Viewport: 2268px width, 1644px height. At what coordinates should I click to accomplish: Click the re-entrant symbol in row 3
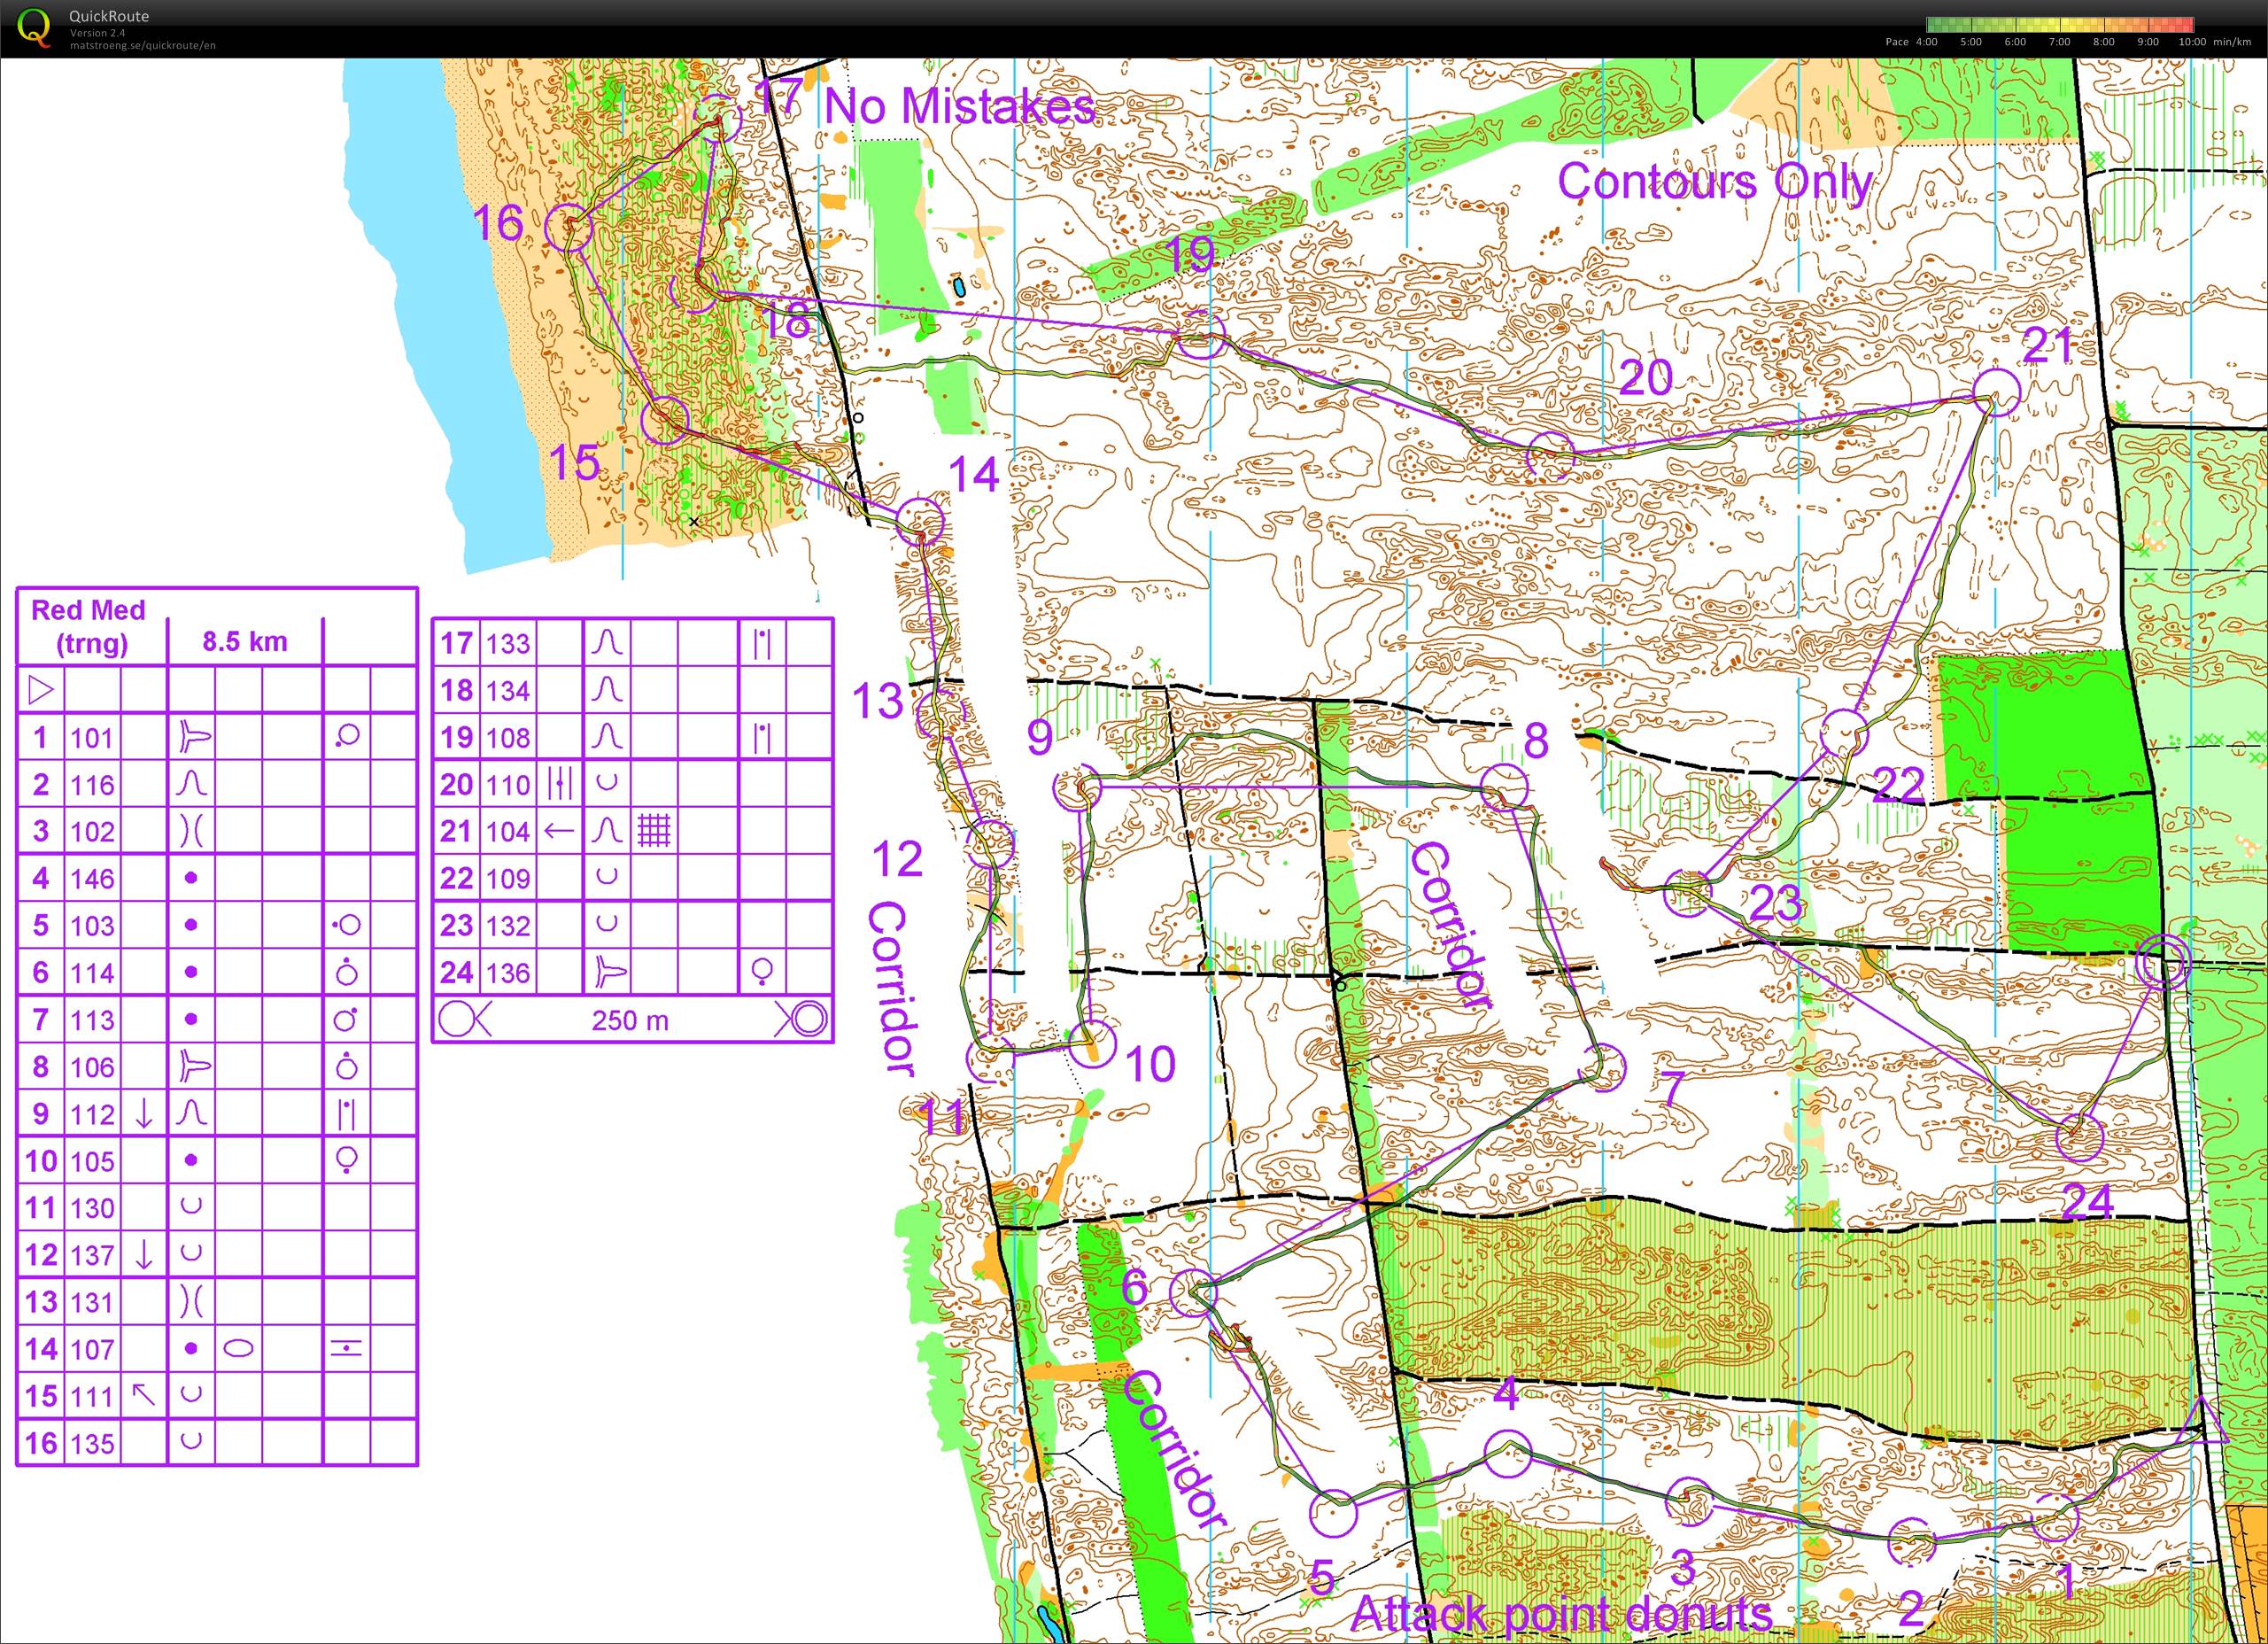coord(191,831)
